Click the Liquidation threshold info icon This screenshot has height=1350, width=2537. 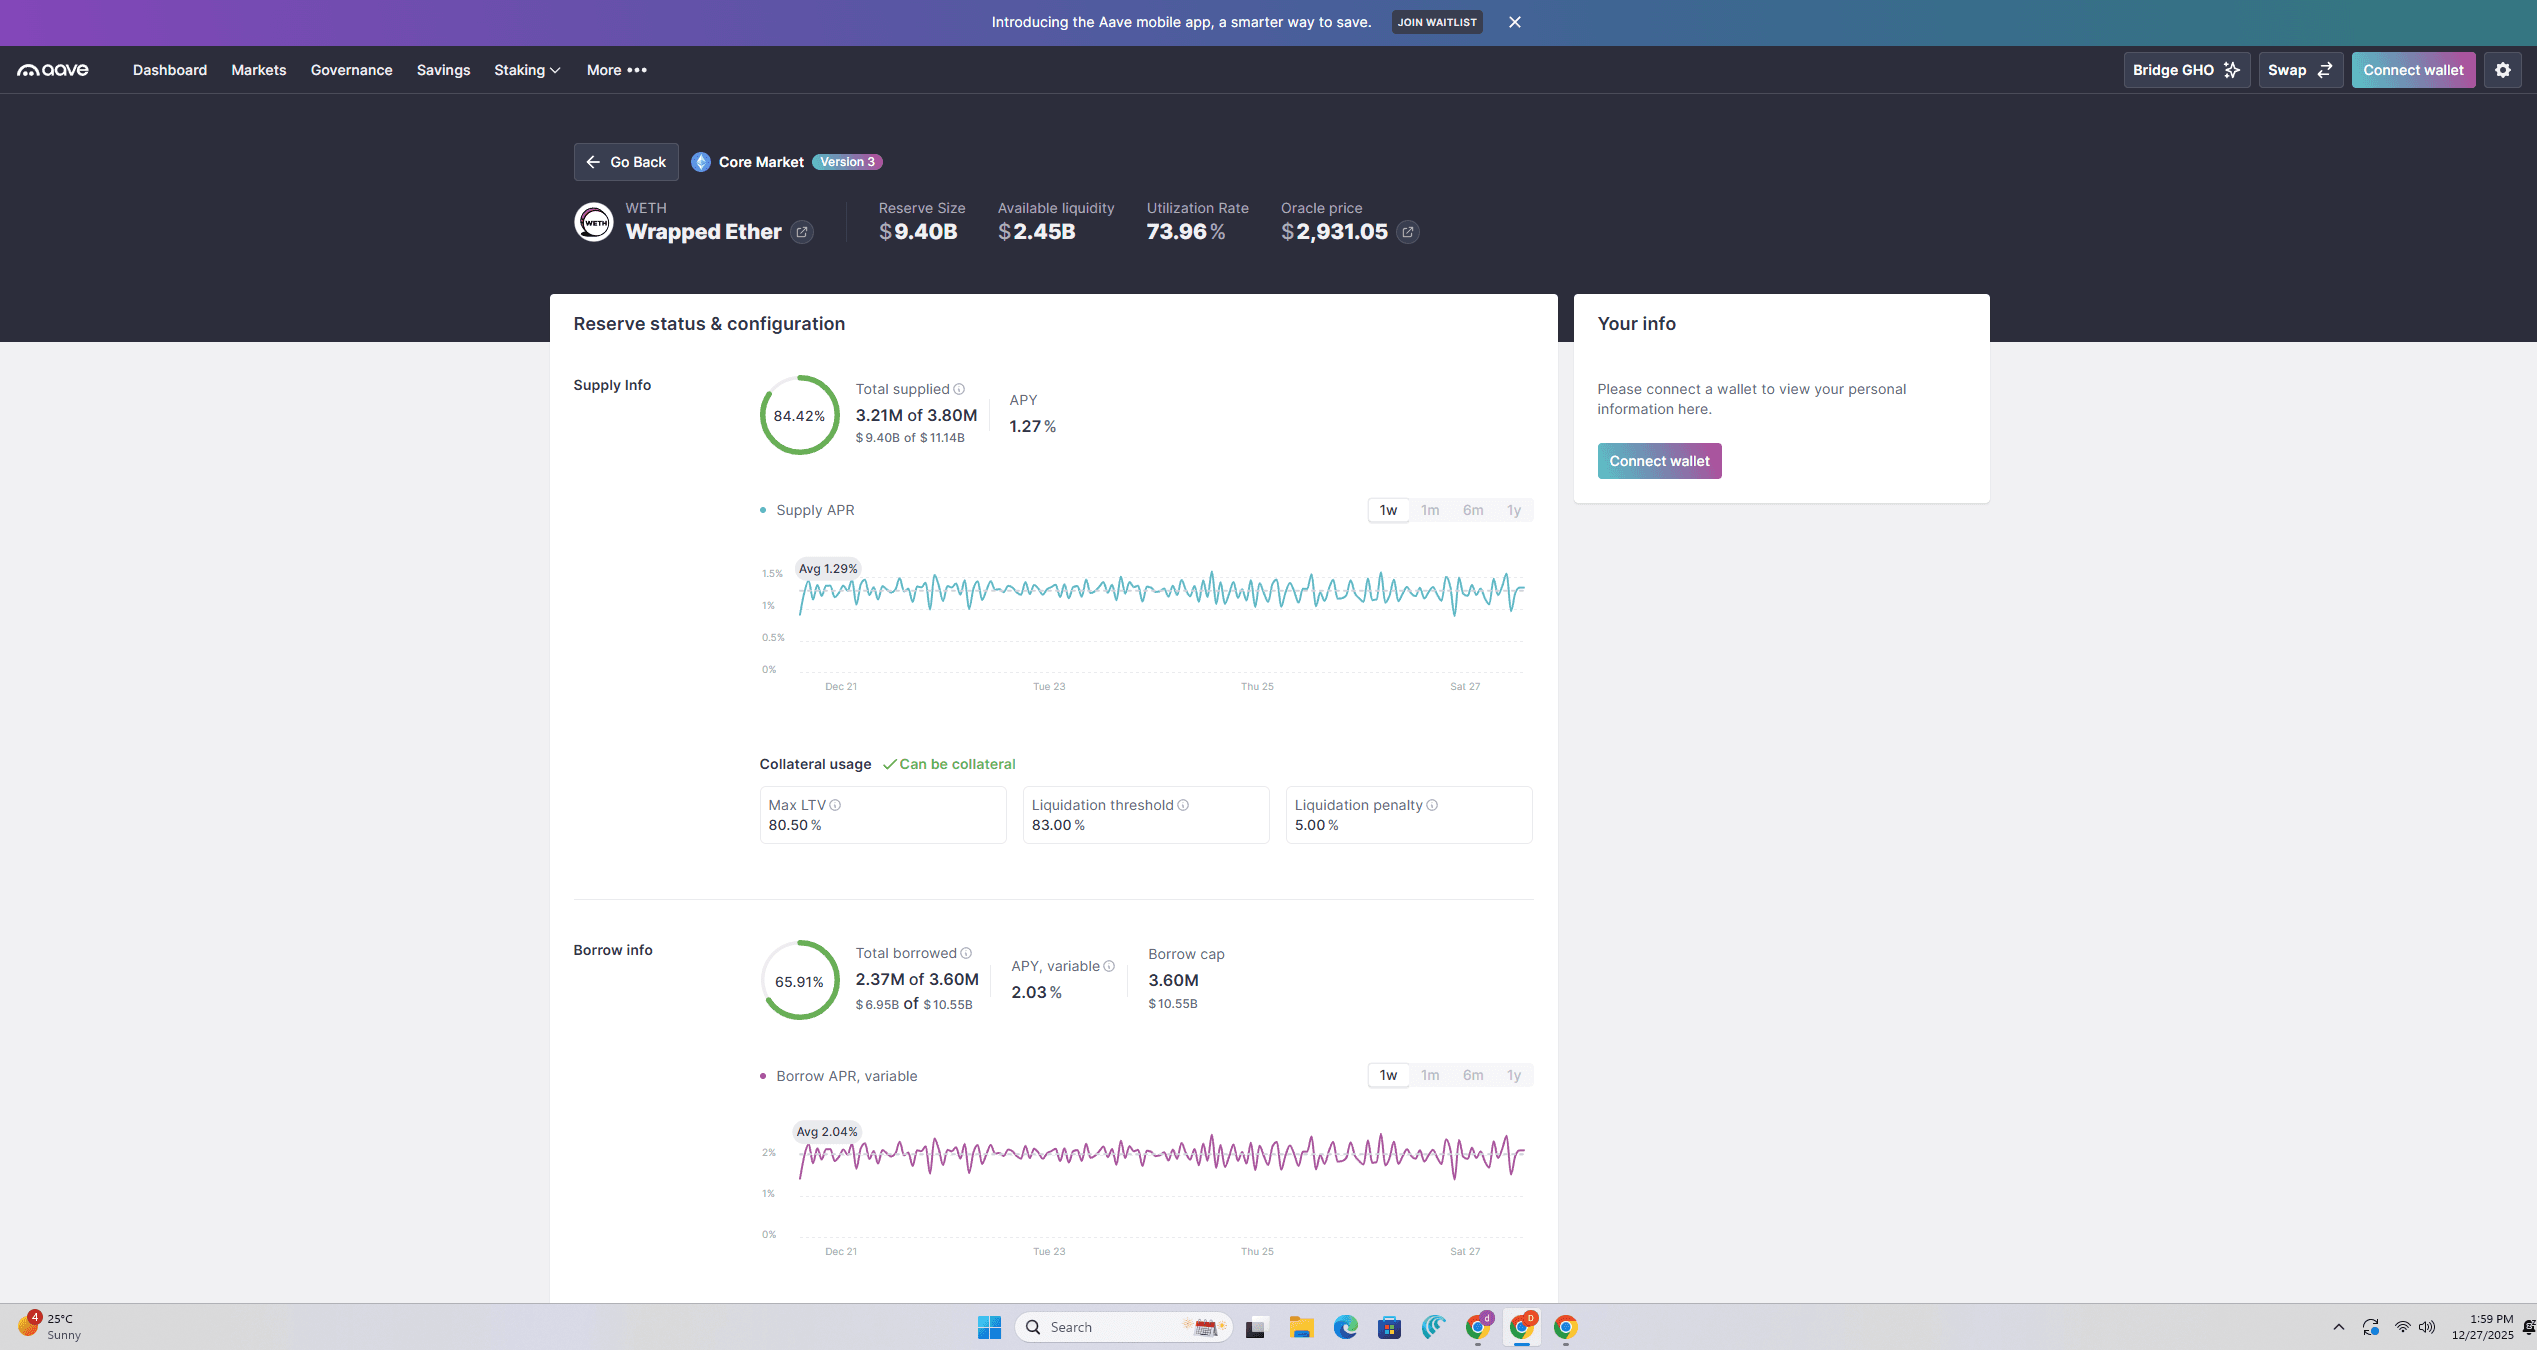(1184, 804)
